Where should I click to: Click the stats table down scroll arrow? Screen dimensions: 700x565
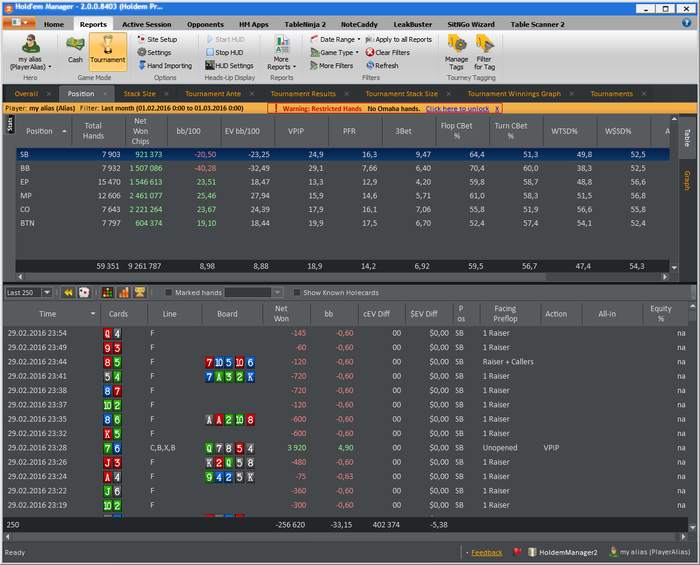point(674,267)
